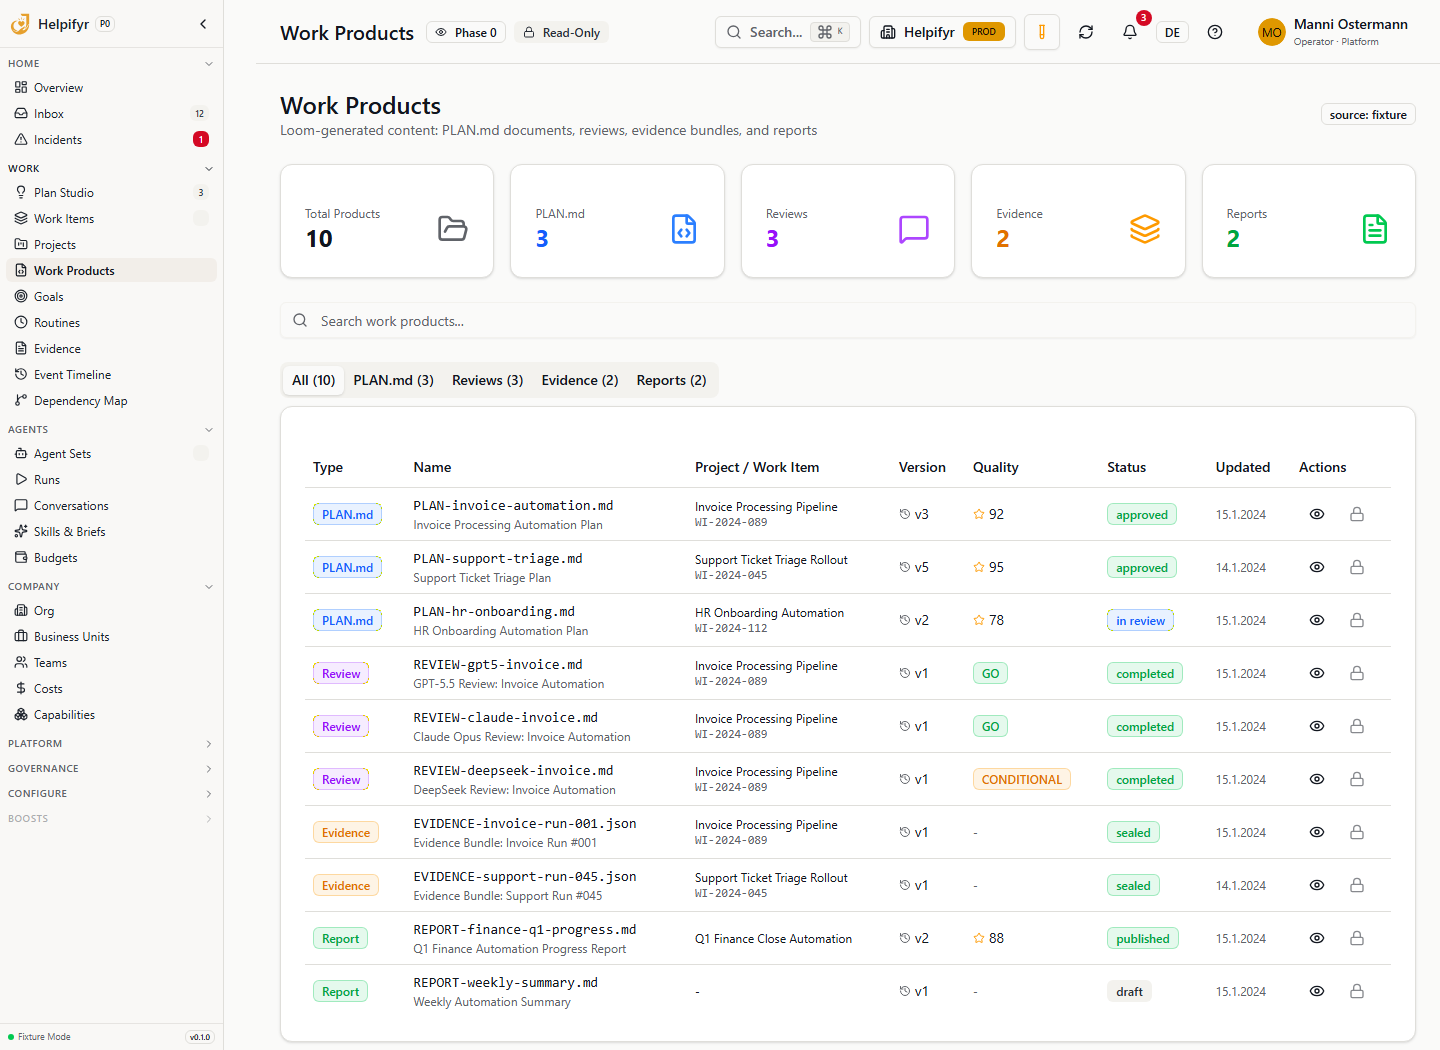Open Goals in the sidebar
The height and width of the screenshot is (1050, 1440).
[111, 297]
